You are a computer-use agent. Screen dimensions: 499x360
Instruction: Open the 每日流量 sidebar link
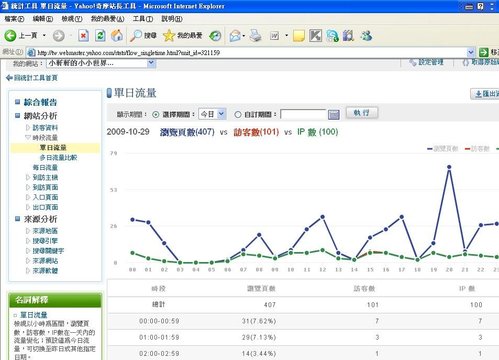(45, 167)
